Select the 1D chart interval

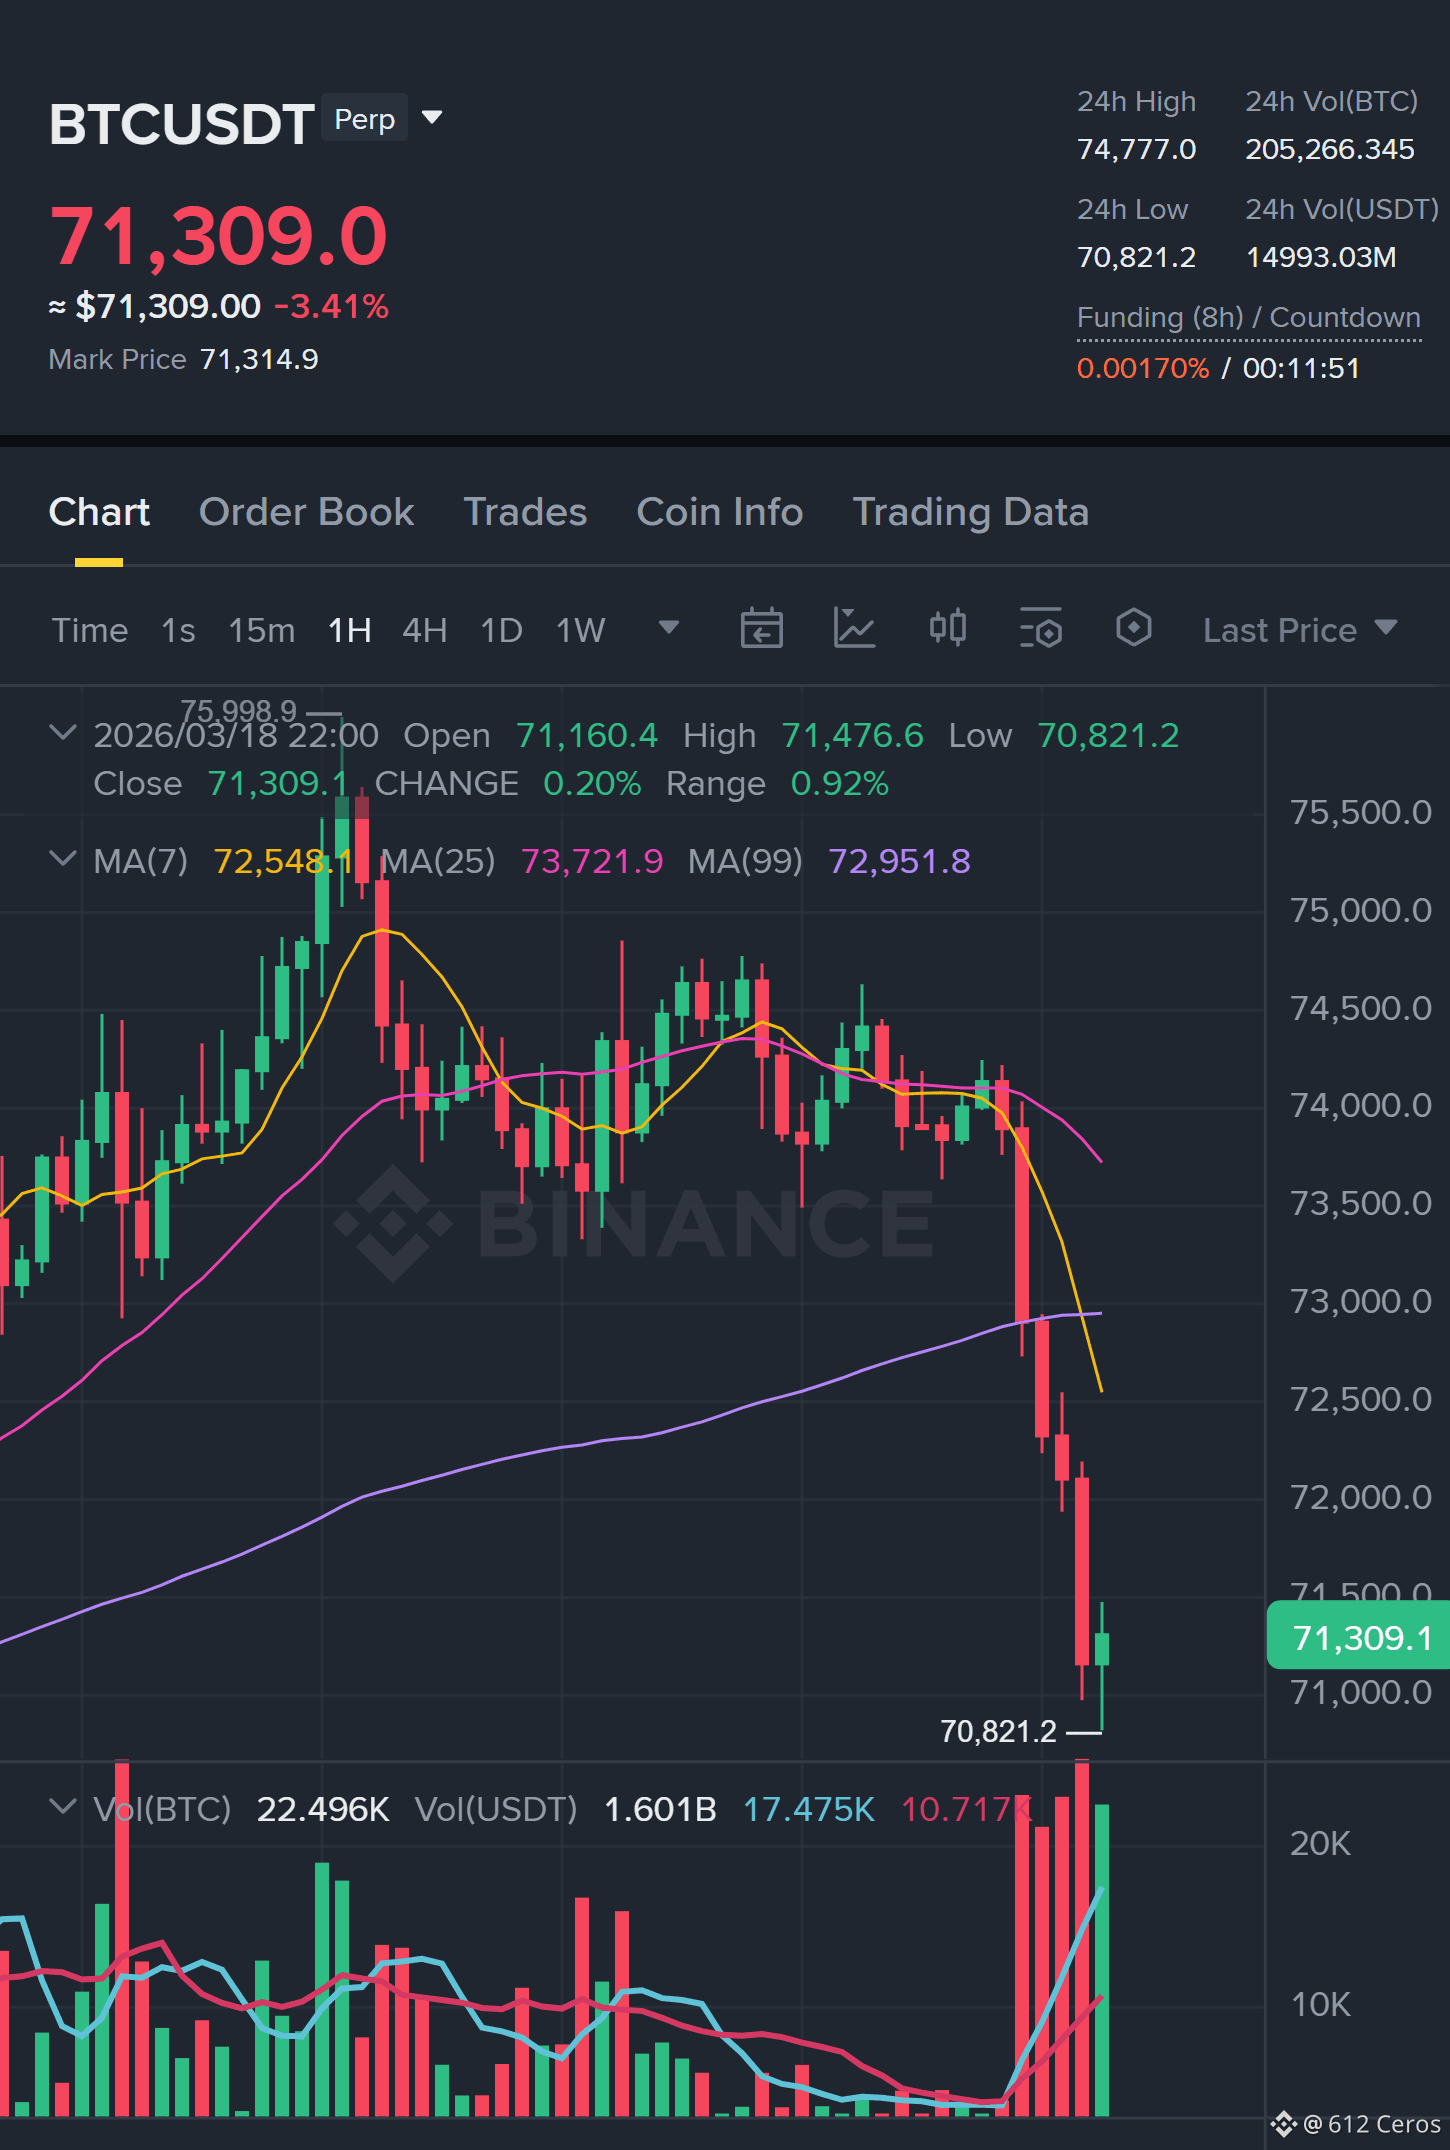(x=501, y=630)
